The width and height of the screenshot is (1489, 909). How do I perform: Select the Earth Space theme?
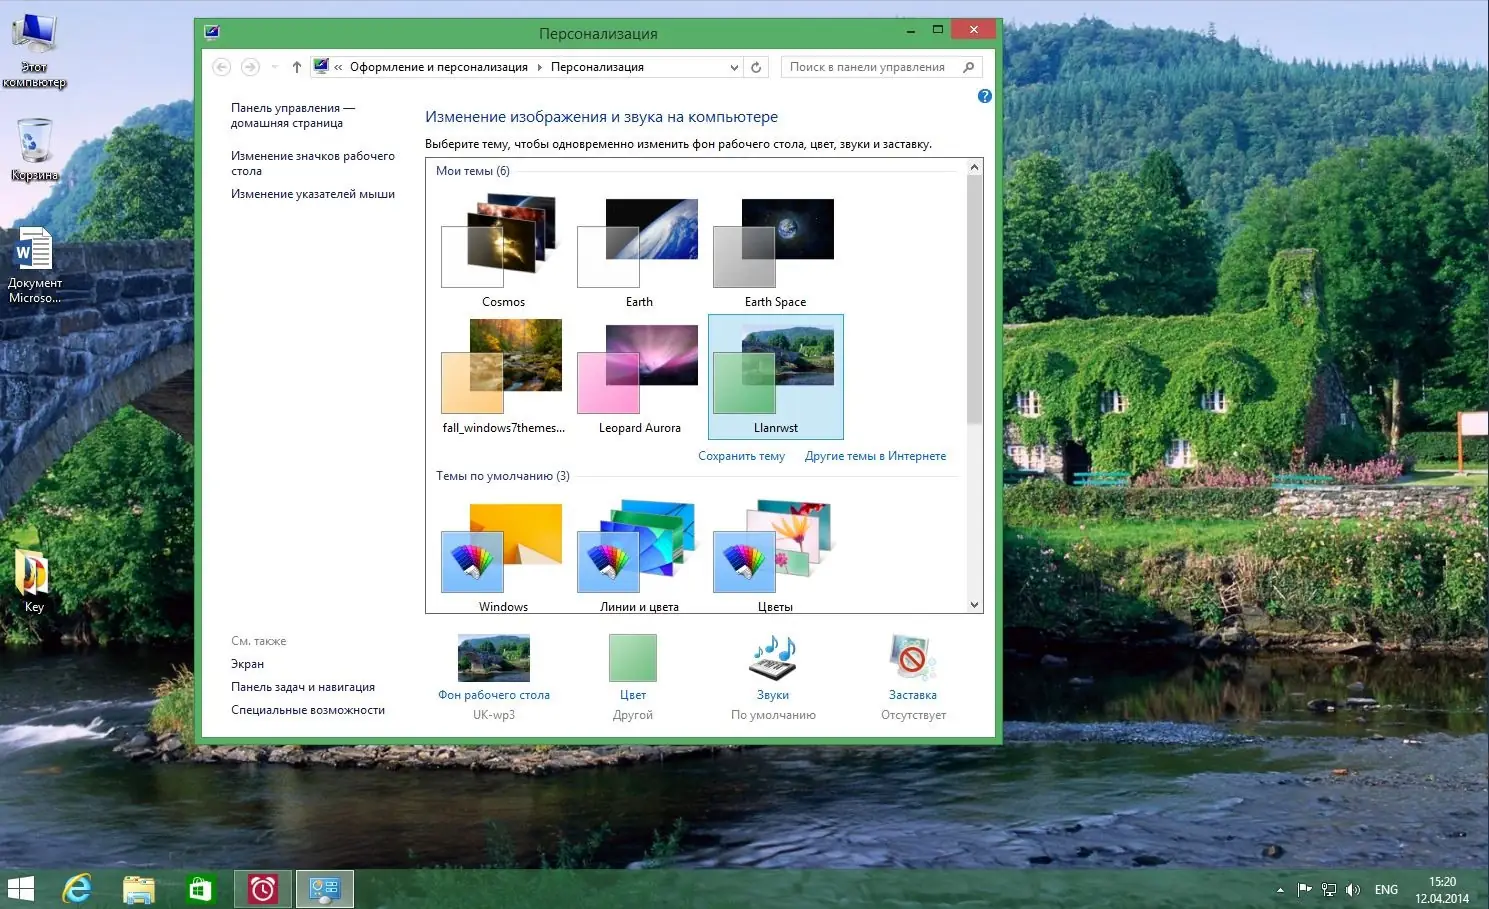(x=775, y=252)
